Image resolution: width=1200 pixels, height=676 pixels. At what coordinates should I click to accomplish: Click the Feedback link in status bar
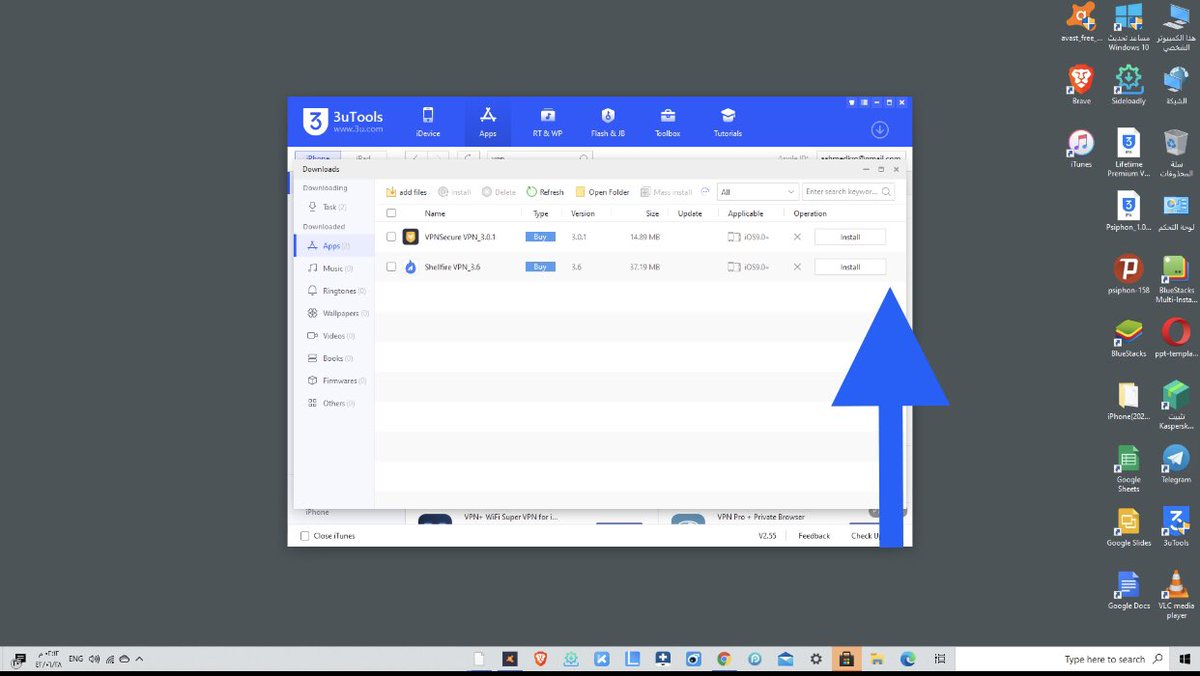coord(814,536)
